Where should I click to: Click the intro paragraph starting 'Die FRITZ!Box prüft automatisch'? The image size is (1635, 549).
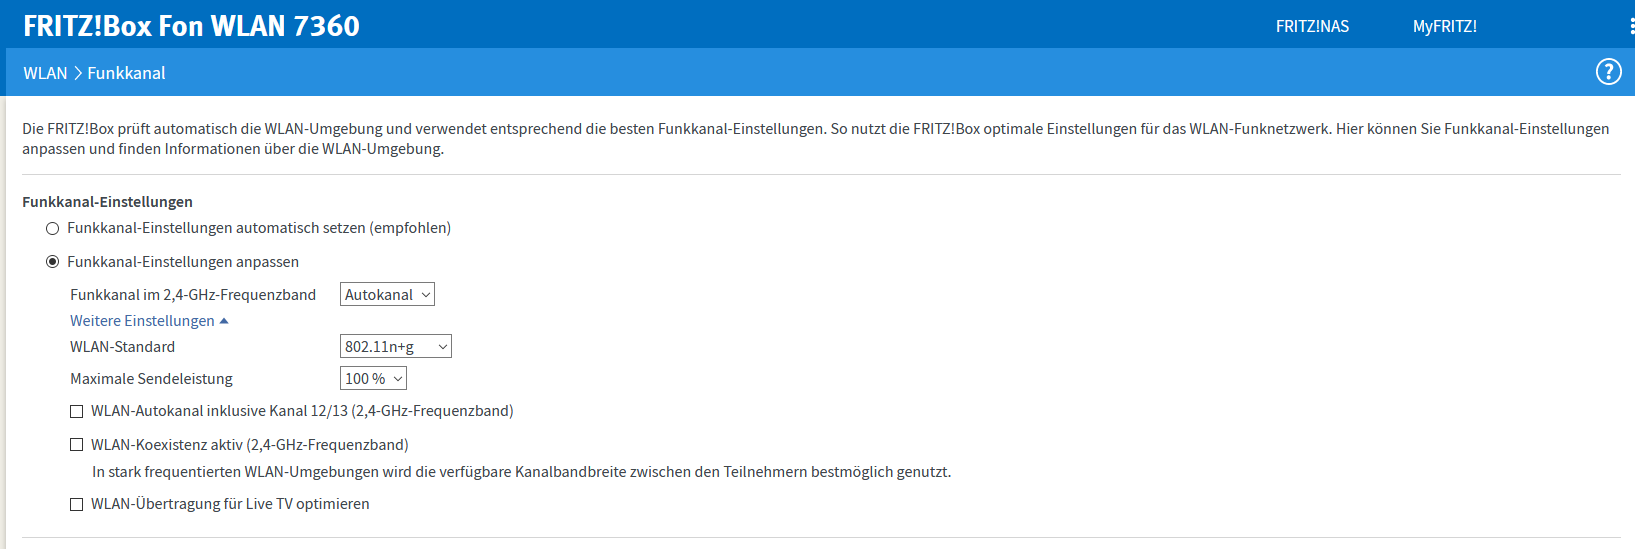(x=816, y=139)
